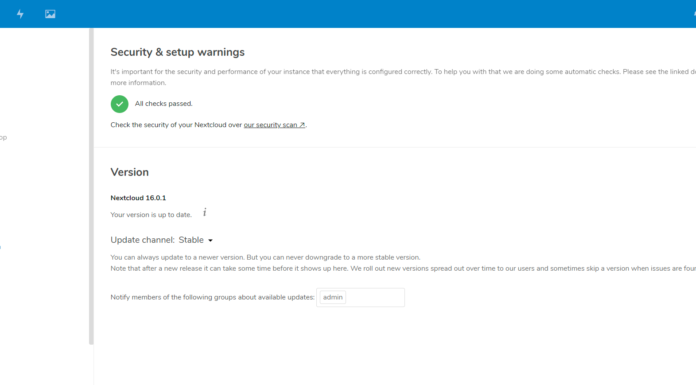Image resolution: width=696 pixels, height=385 pixels.
Task: Expand the Update channel Stable dropdown
Action: pyautogui.click(x=196, y=240)
